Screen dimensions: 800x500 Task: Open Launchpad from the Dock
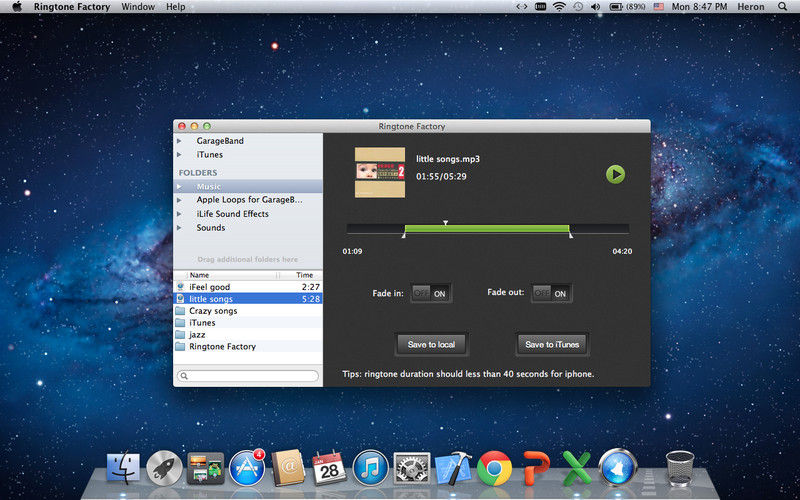164,468
